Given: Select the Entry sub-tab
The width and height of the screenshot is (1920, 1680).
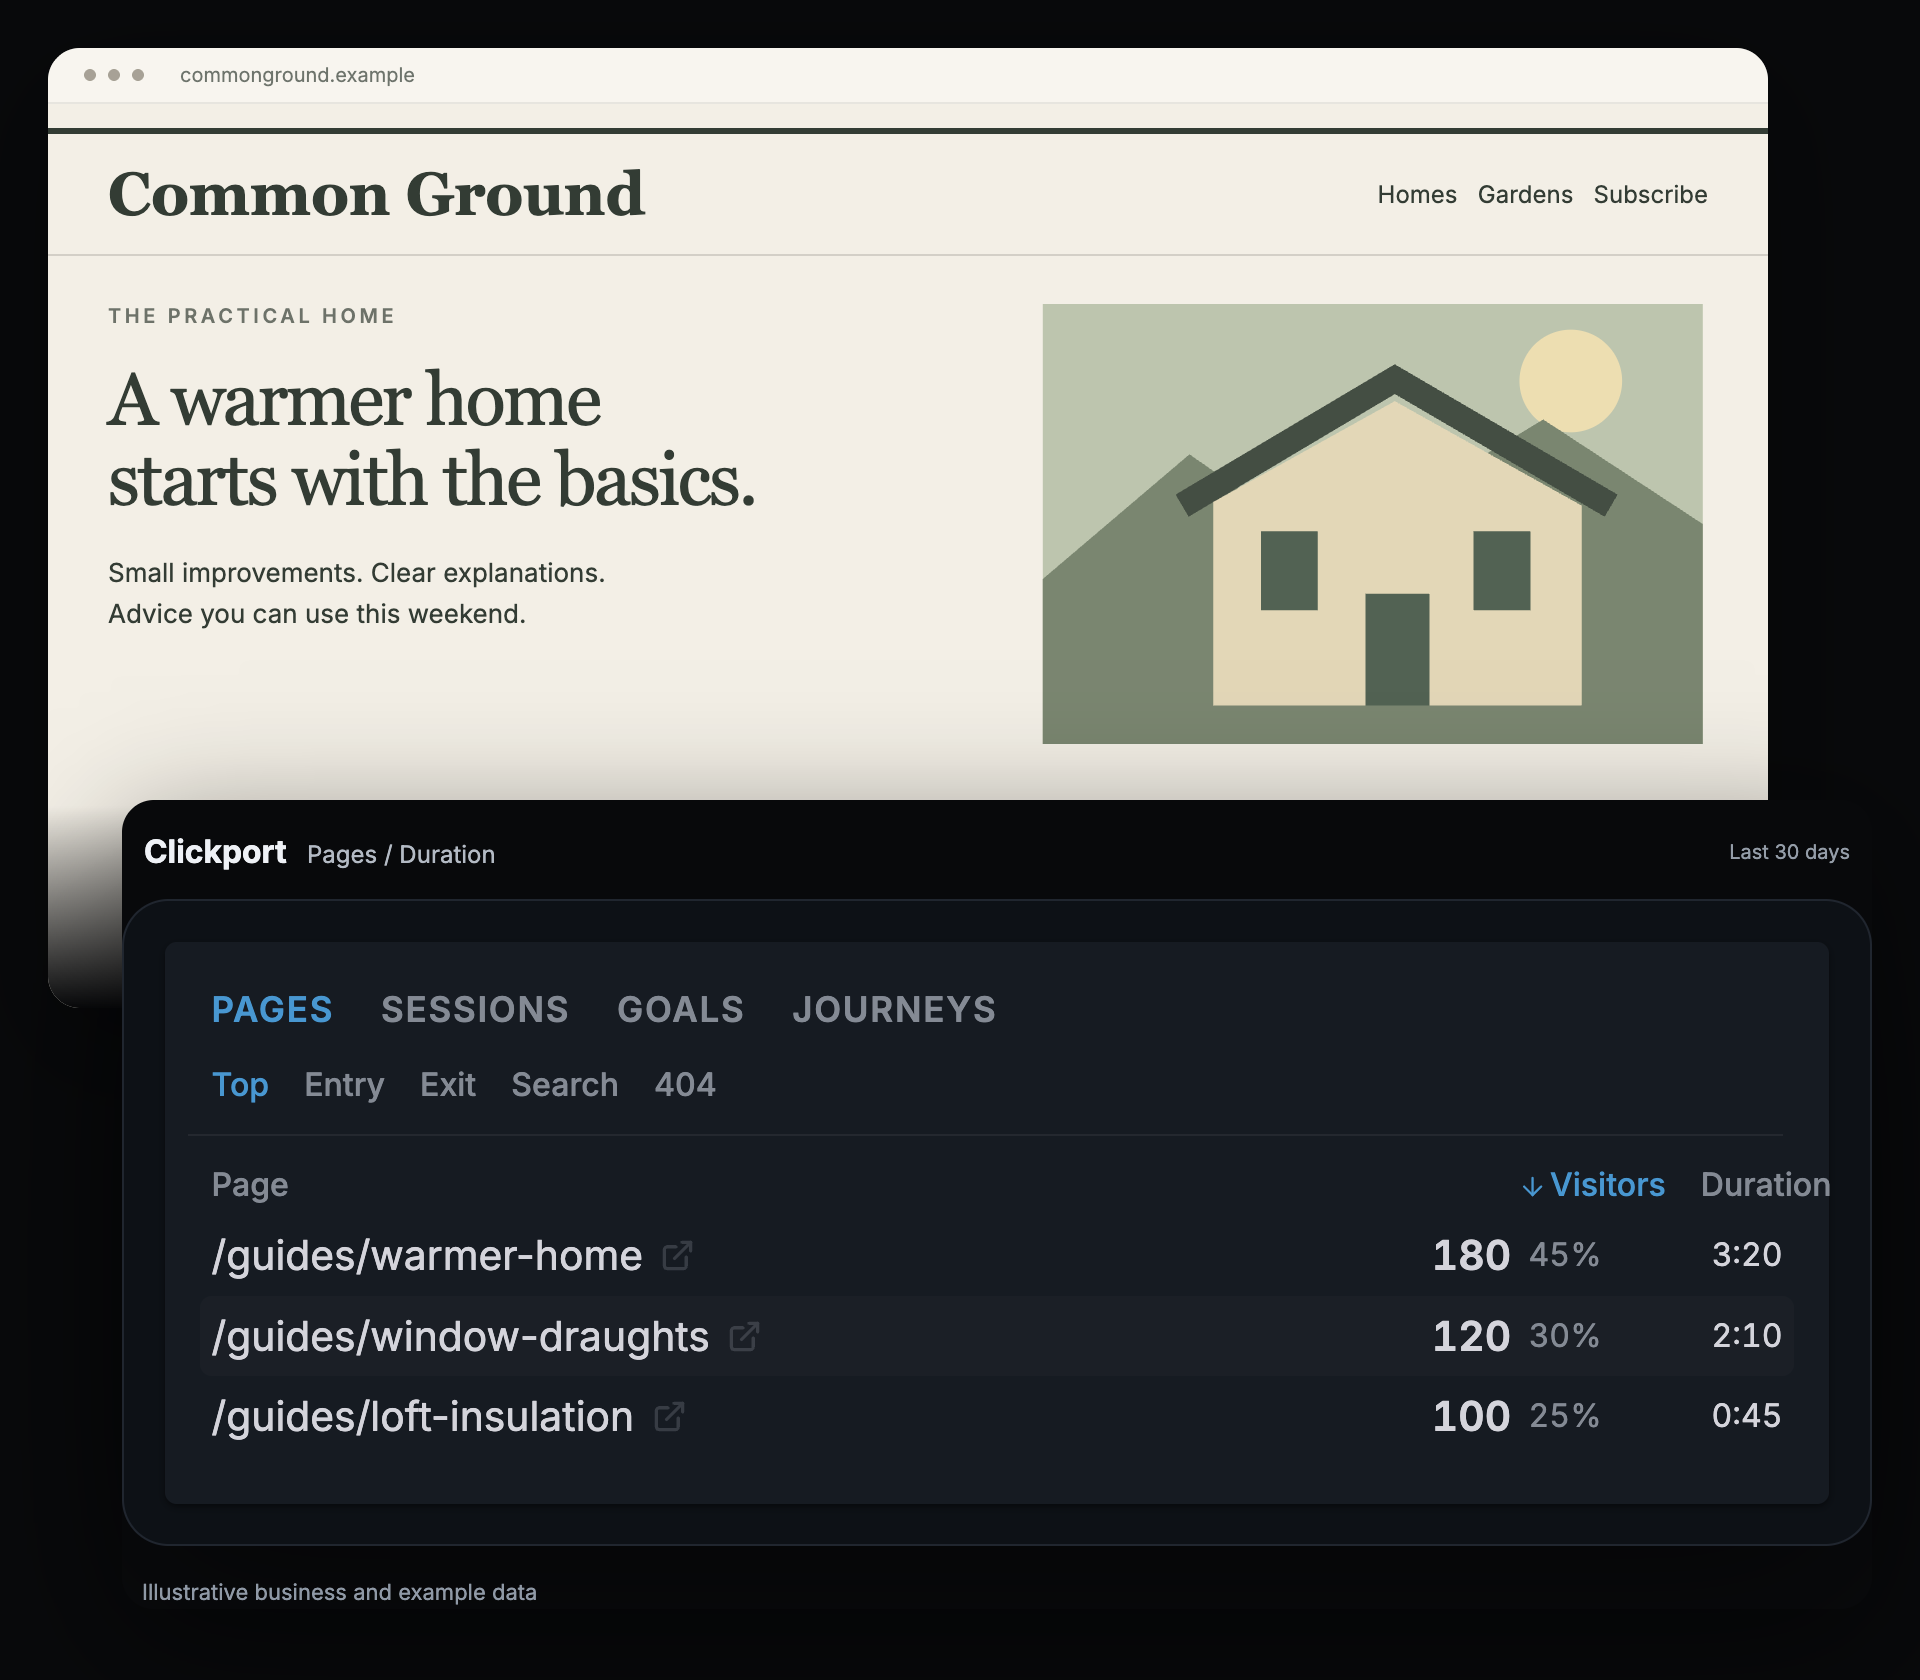Looking at the screenshot, I should [x=344, y=1085].
